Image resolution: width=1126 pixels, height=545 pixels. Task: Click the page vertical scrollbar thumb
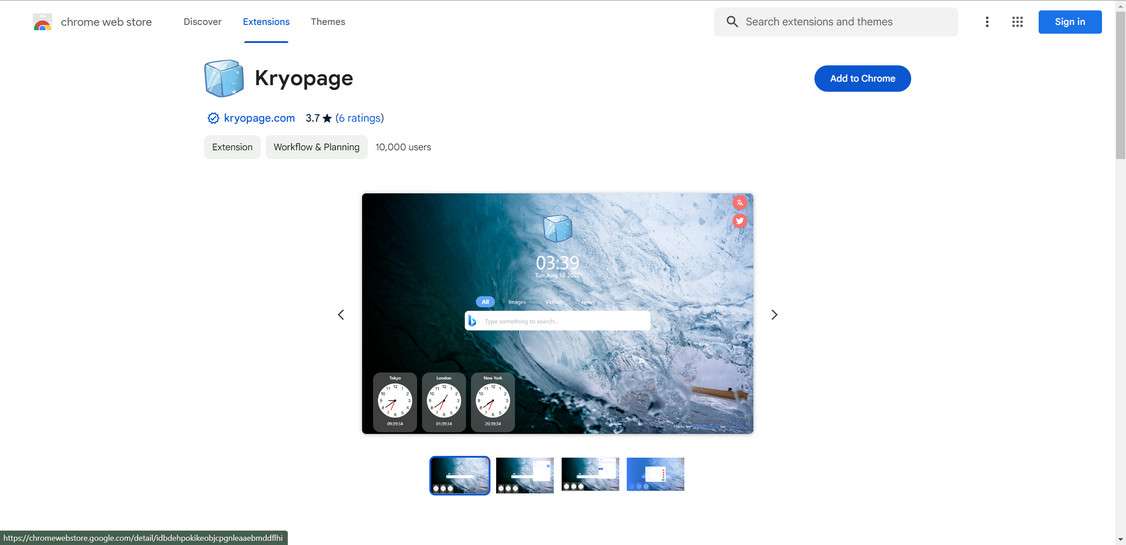pyautogui.click(x=1120, y=85)
